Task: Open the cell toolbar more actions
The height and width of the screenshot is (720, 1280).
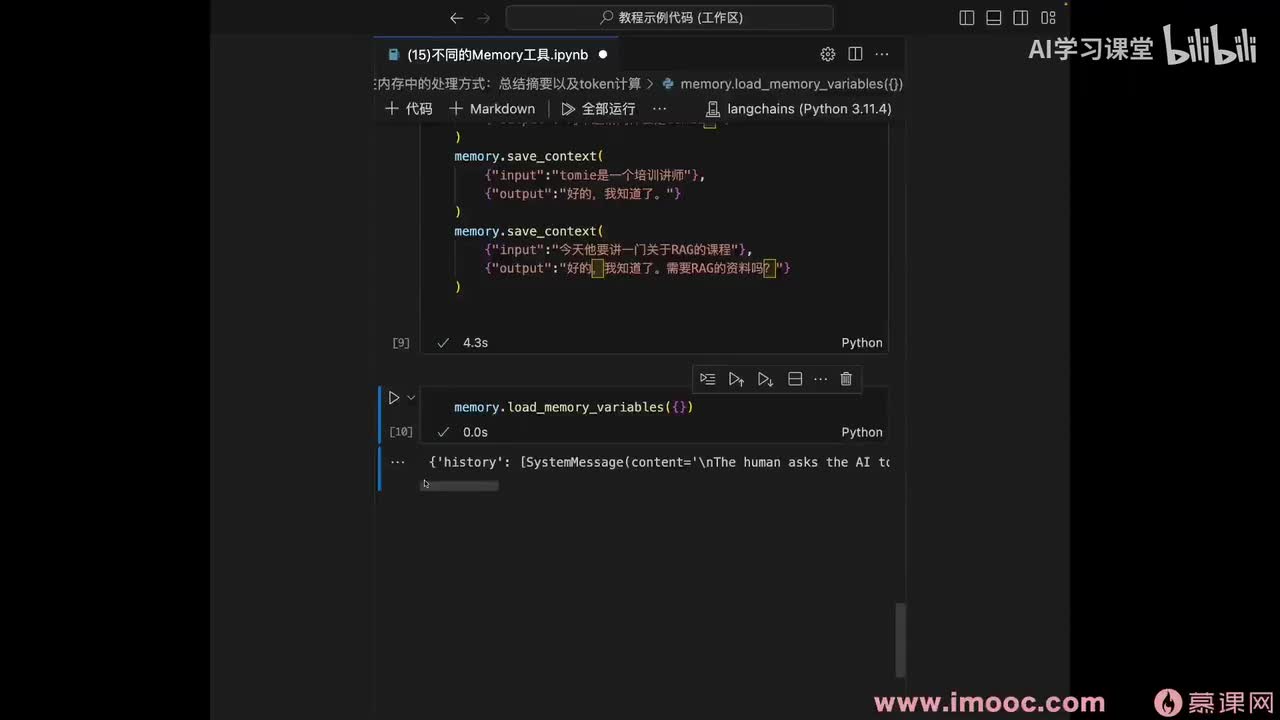Action: click(x=821, y=379)
